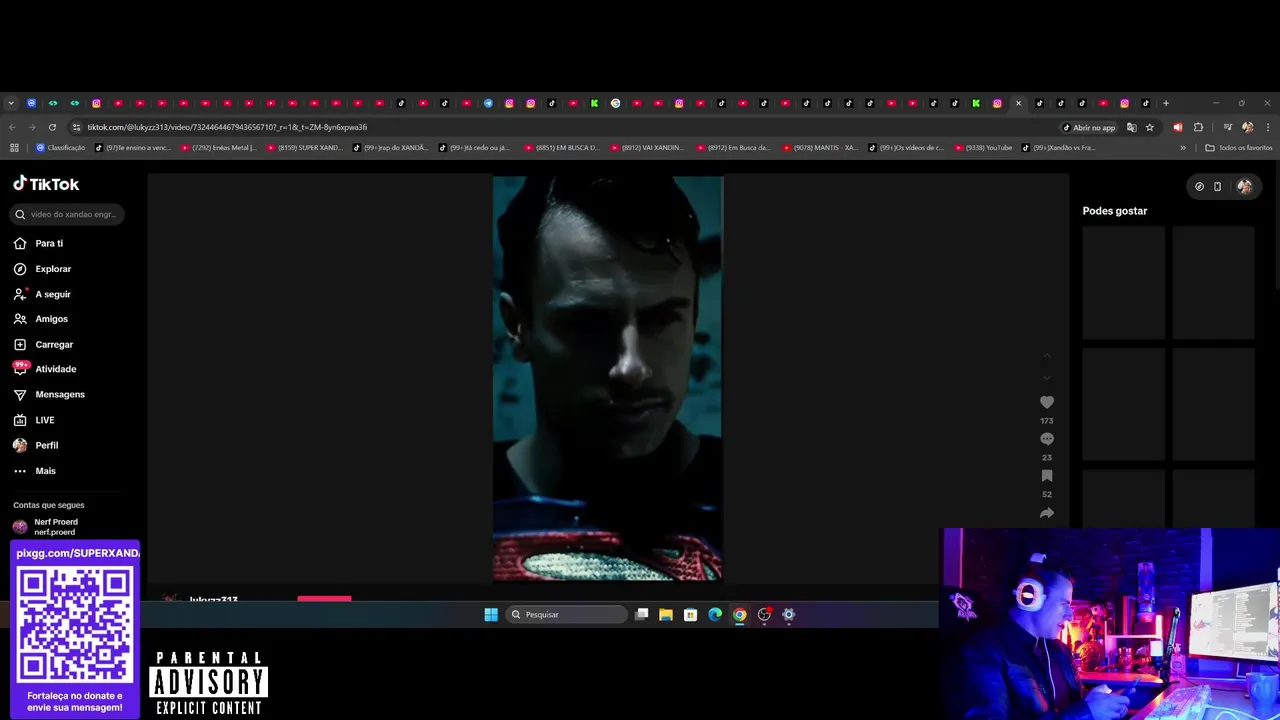The image size is (1280, 720).
Task: Open Windows Start menu
Action: (491, 615)
